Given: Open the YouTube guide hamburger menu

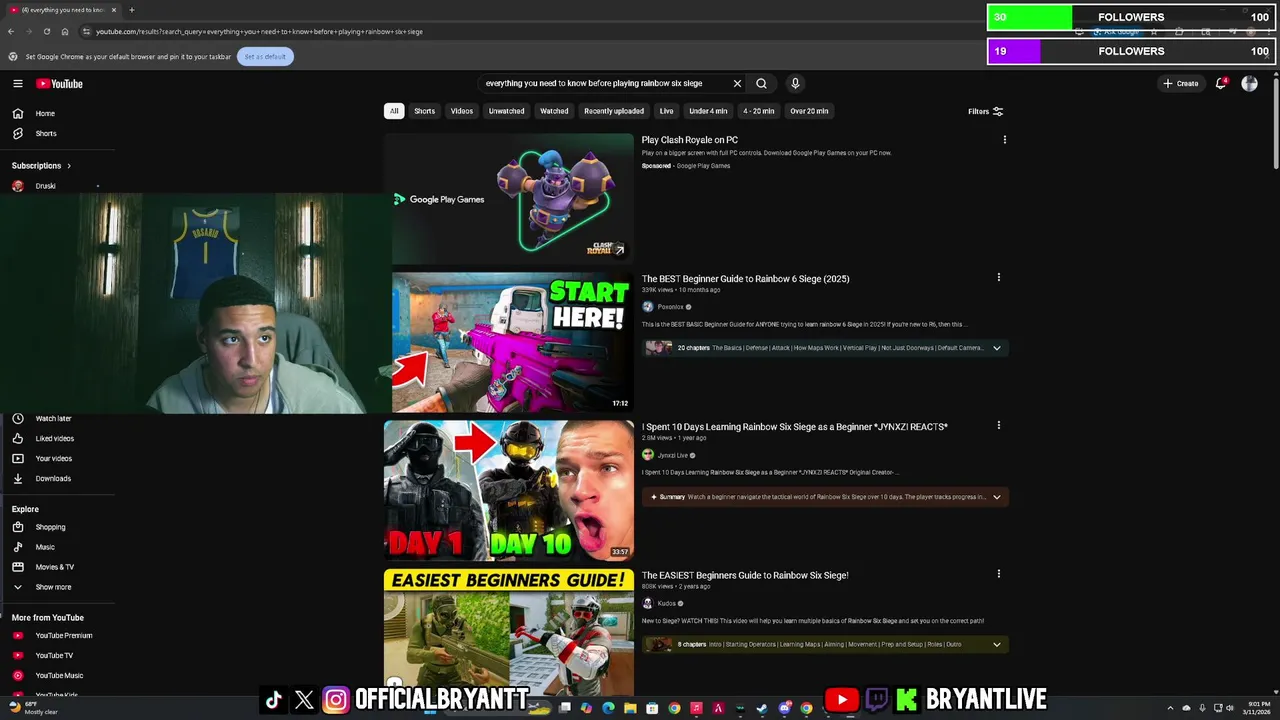Looking at the screenshot, I should (17, 84).
